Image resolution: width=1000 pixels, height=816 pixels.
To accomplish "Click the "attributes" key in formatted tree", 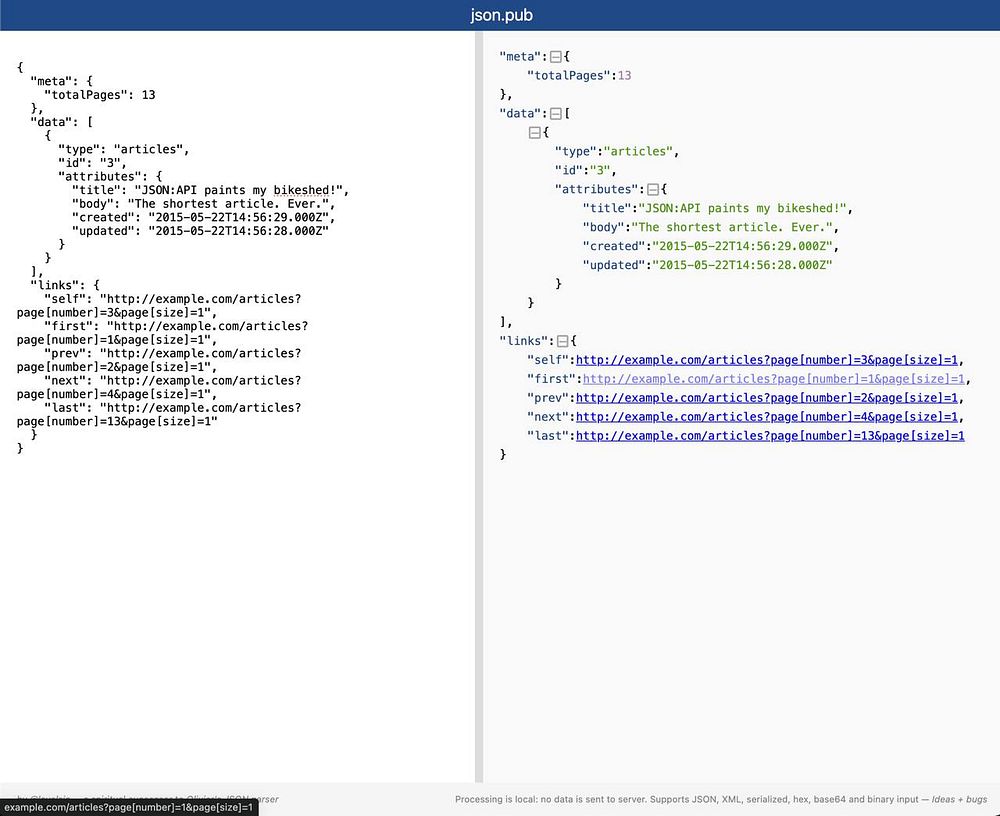I will (596, 189).
